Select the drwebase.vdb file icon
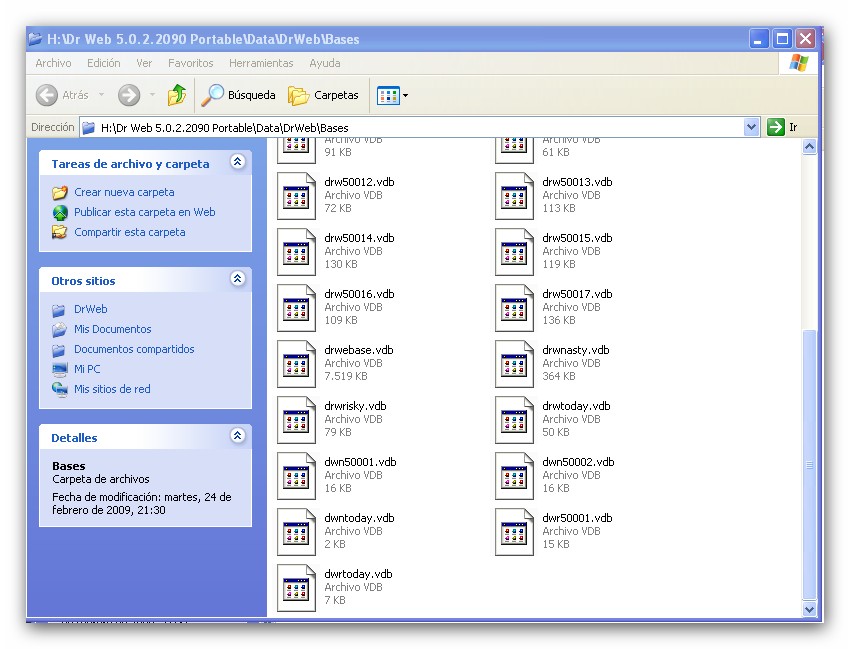850x649 pixels. [296, 364]
